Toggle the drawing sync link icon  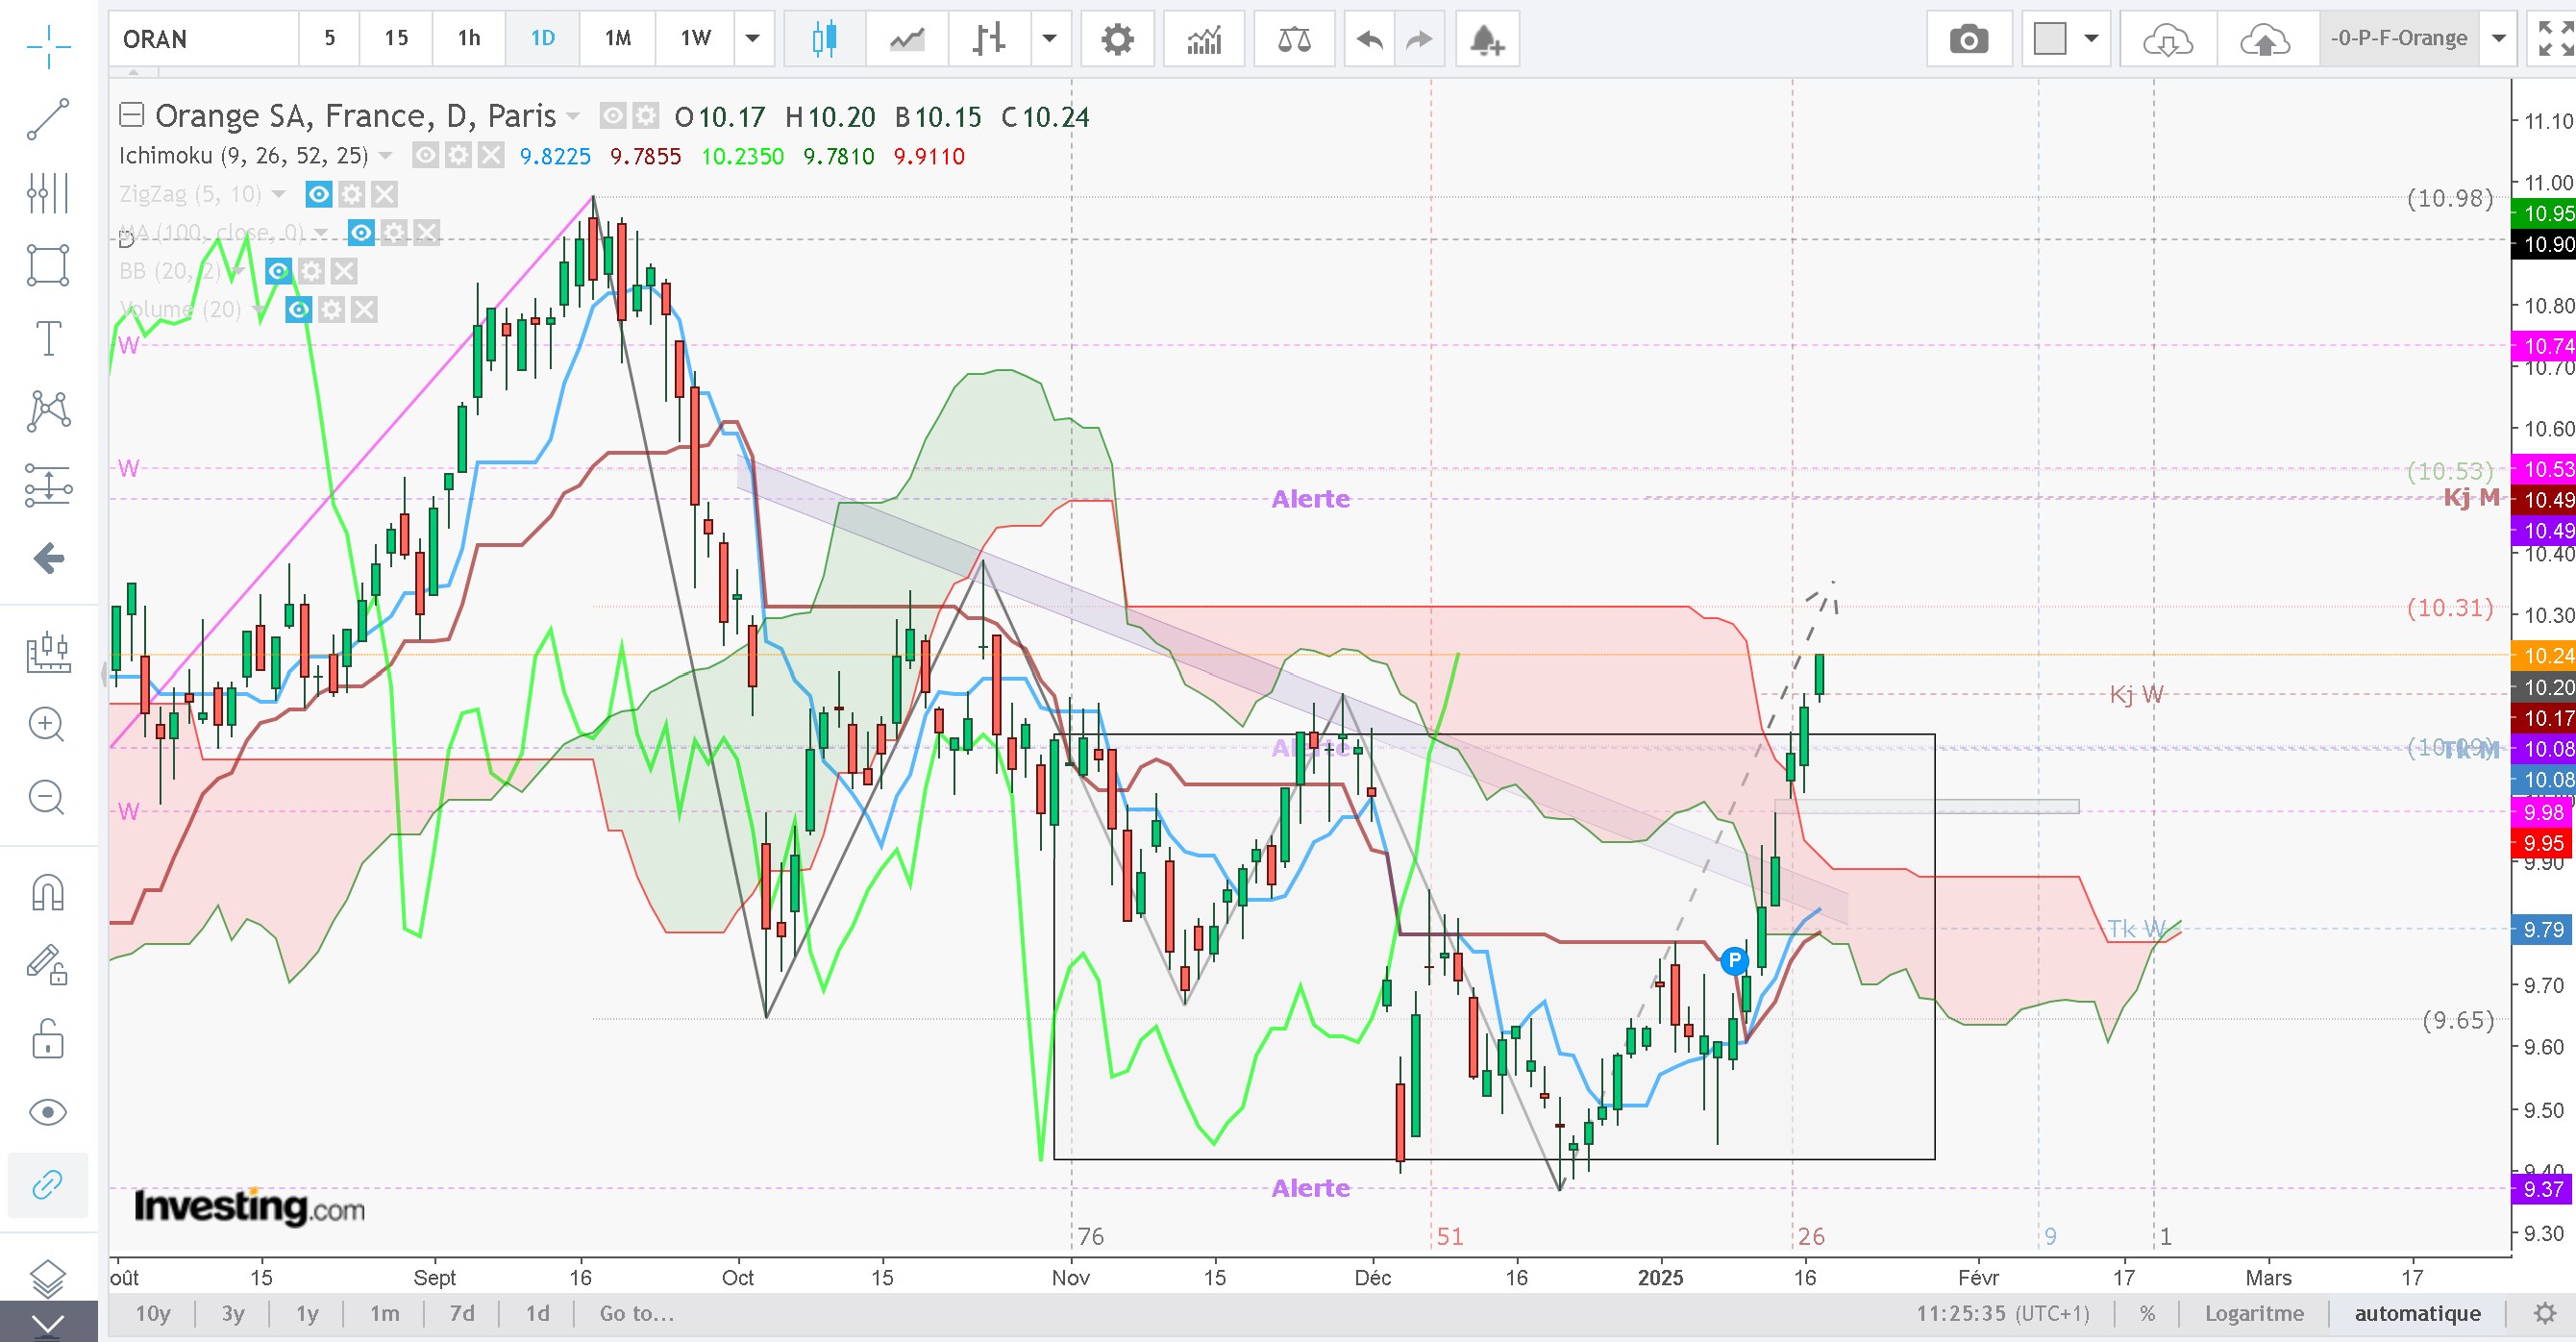point(48,1185)
